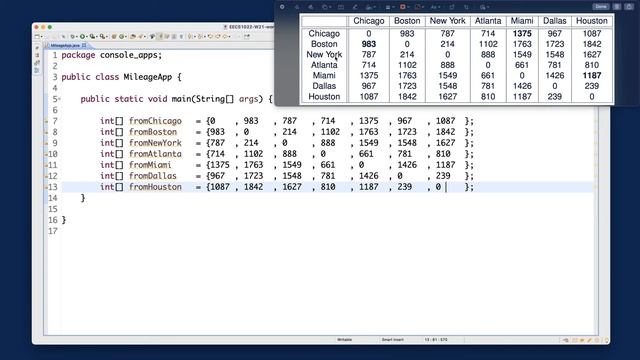
Task: Click the Rotate Left icon in markup toolbar
Action: click(452, 7)
